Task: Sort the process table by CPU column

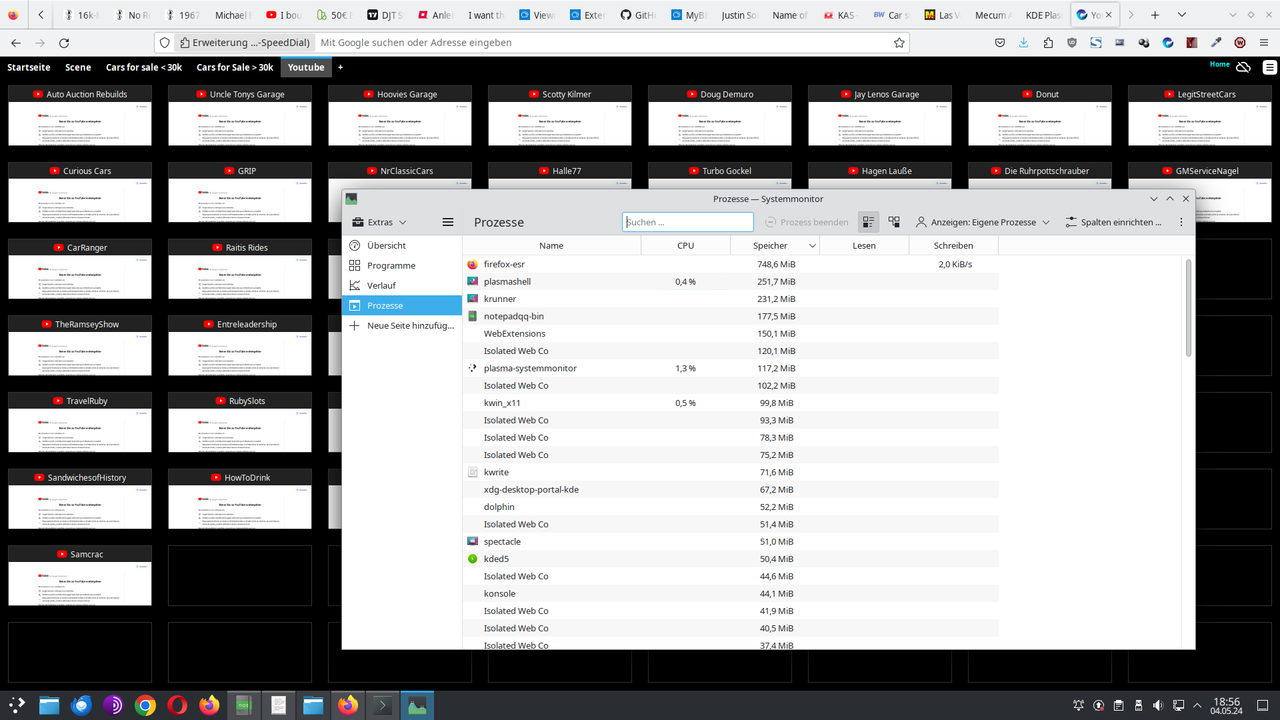Action: (685, 245)
